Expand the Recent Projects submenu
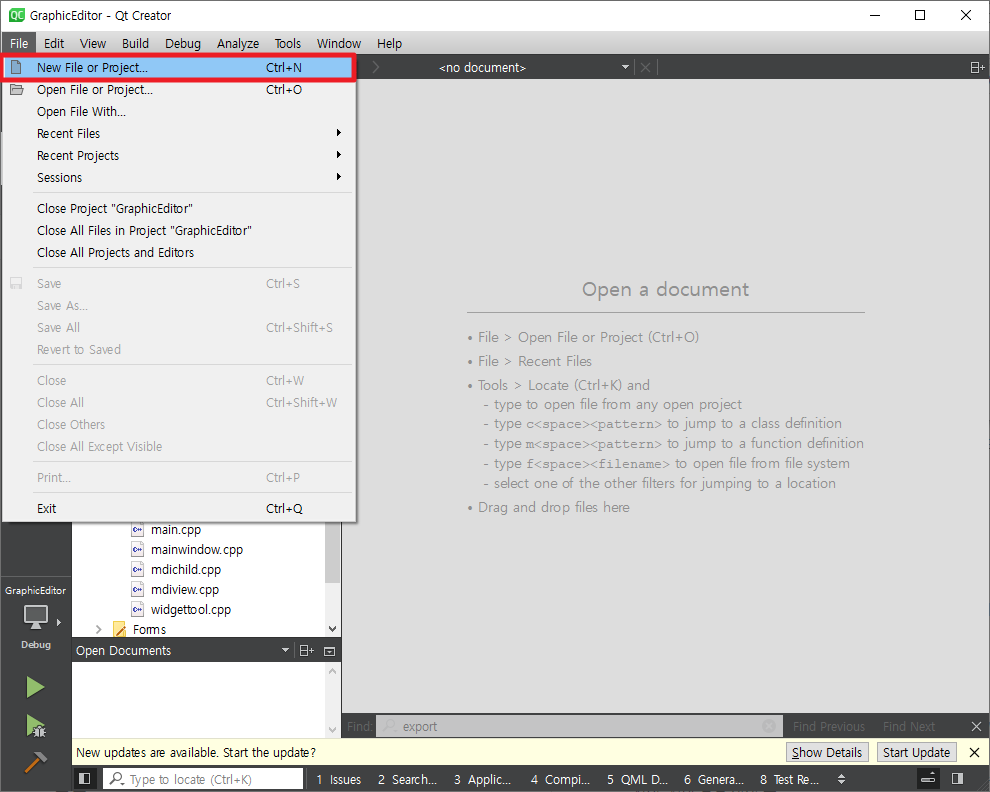The width and height of the screenshot is (990, 792). (x=179, y=155)
